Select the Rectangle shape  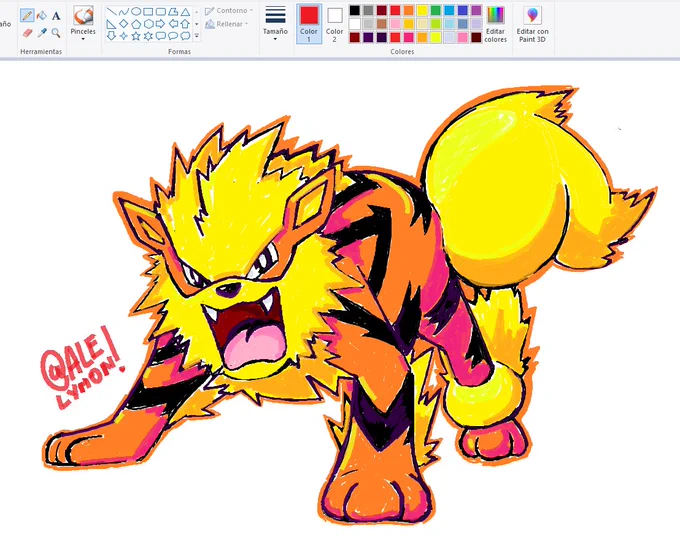pos(148,11)
